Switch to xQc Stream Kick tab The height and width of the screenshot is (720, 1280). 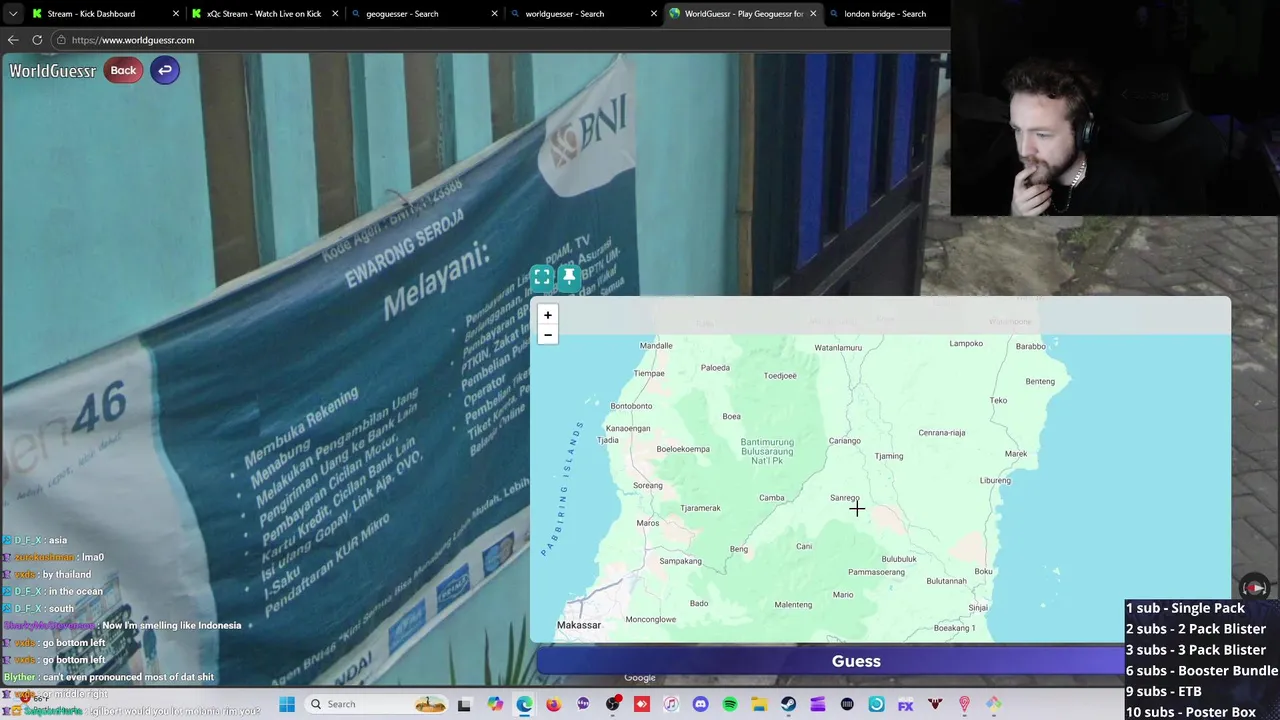click(264, 14)
